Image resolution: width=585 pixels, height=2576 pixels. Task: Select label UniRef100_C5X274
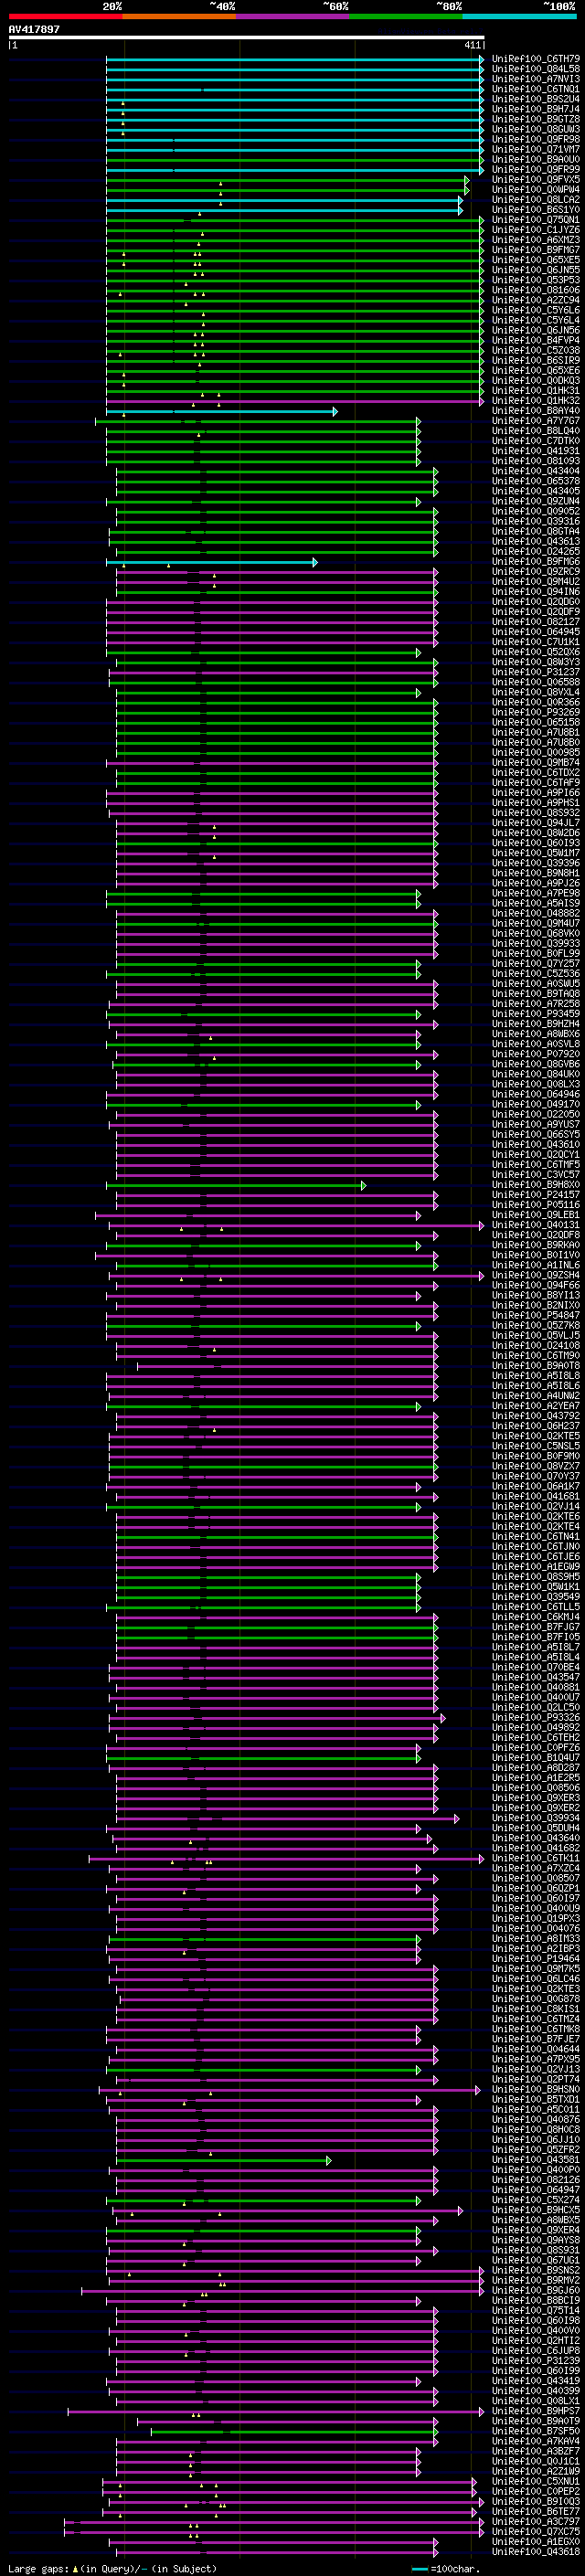pos(535,2200)
